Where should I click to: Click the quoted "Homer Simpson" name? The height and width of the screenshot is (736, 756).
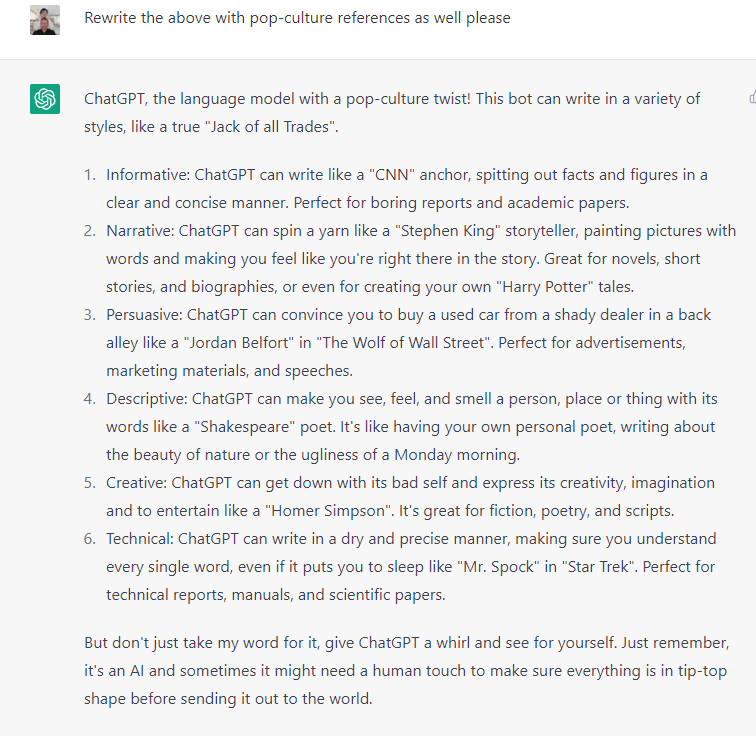point(329,511)
